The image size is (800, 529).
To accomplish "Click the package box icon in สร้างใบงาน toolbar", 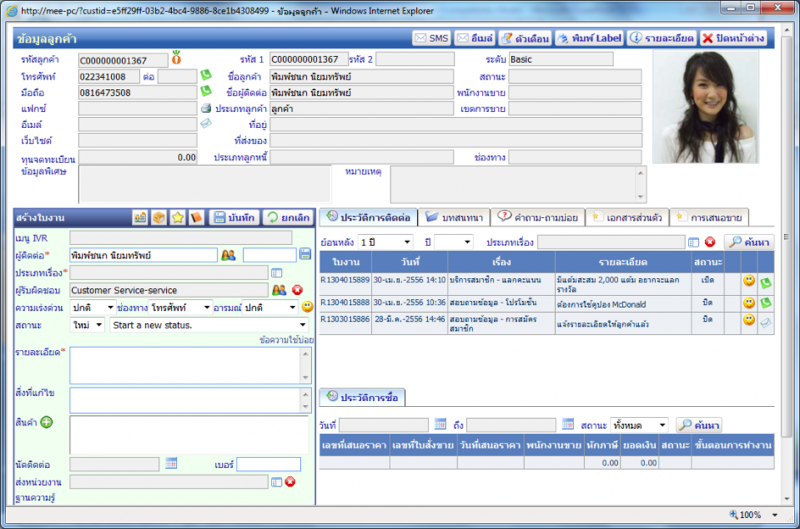I will pyautogui.click(x=159, y=218).
